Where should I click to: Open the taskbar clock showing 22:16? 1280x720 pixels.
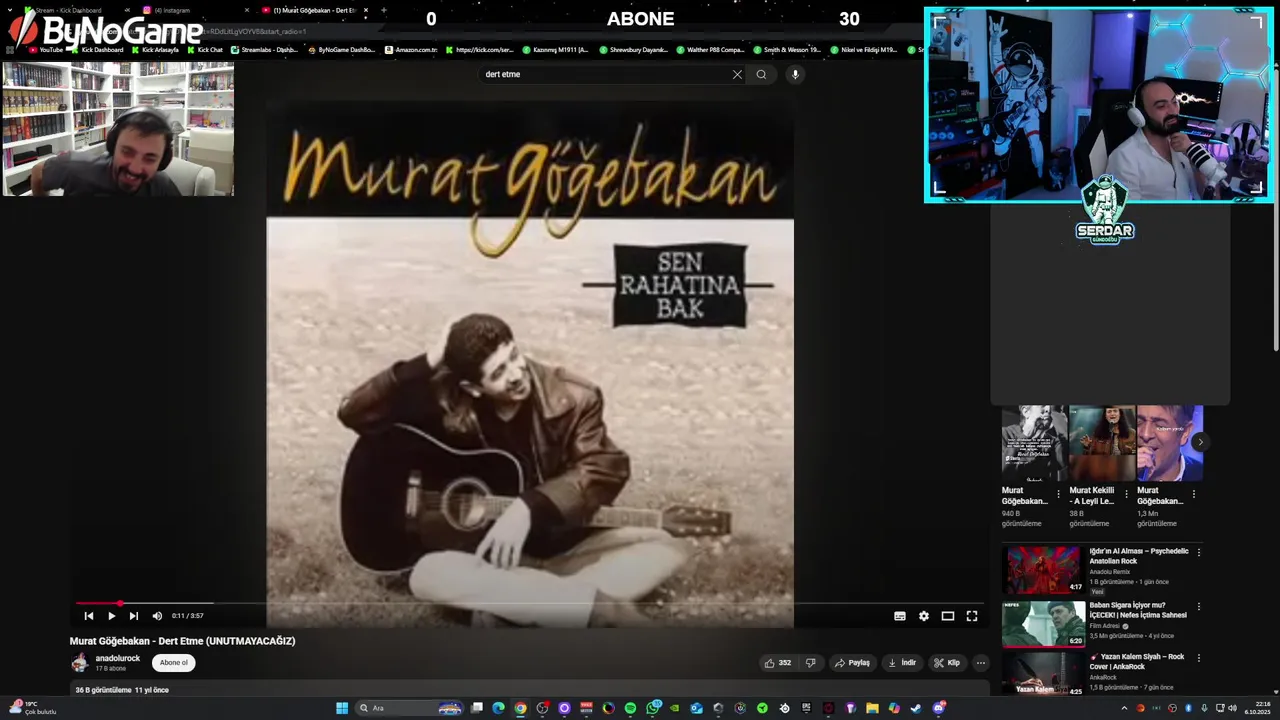point(1258,708)
